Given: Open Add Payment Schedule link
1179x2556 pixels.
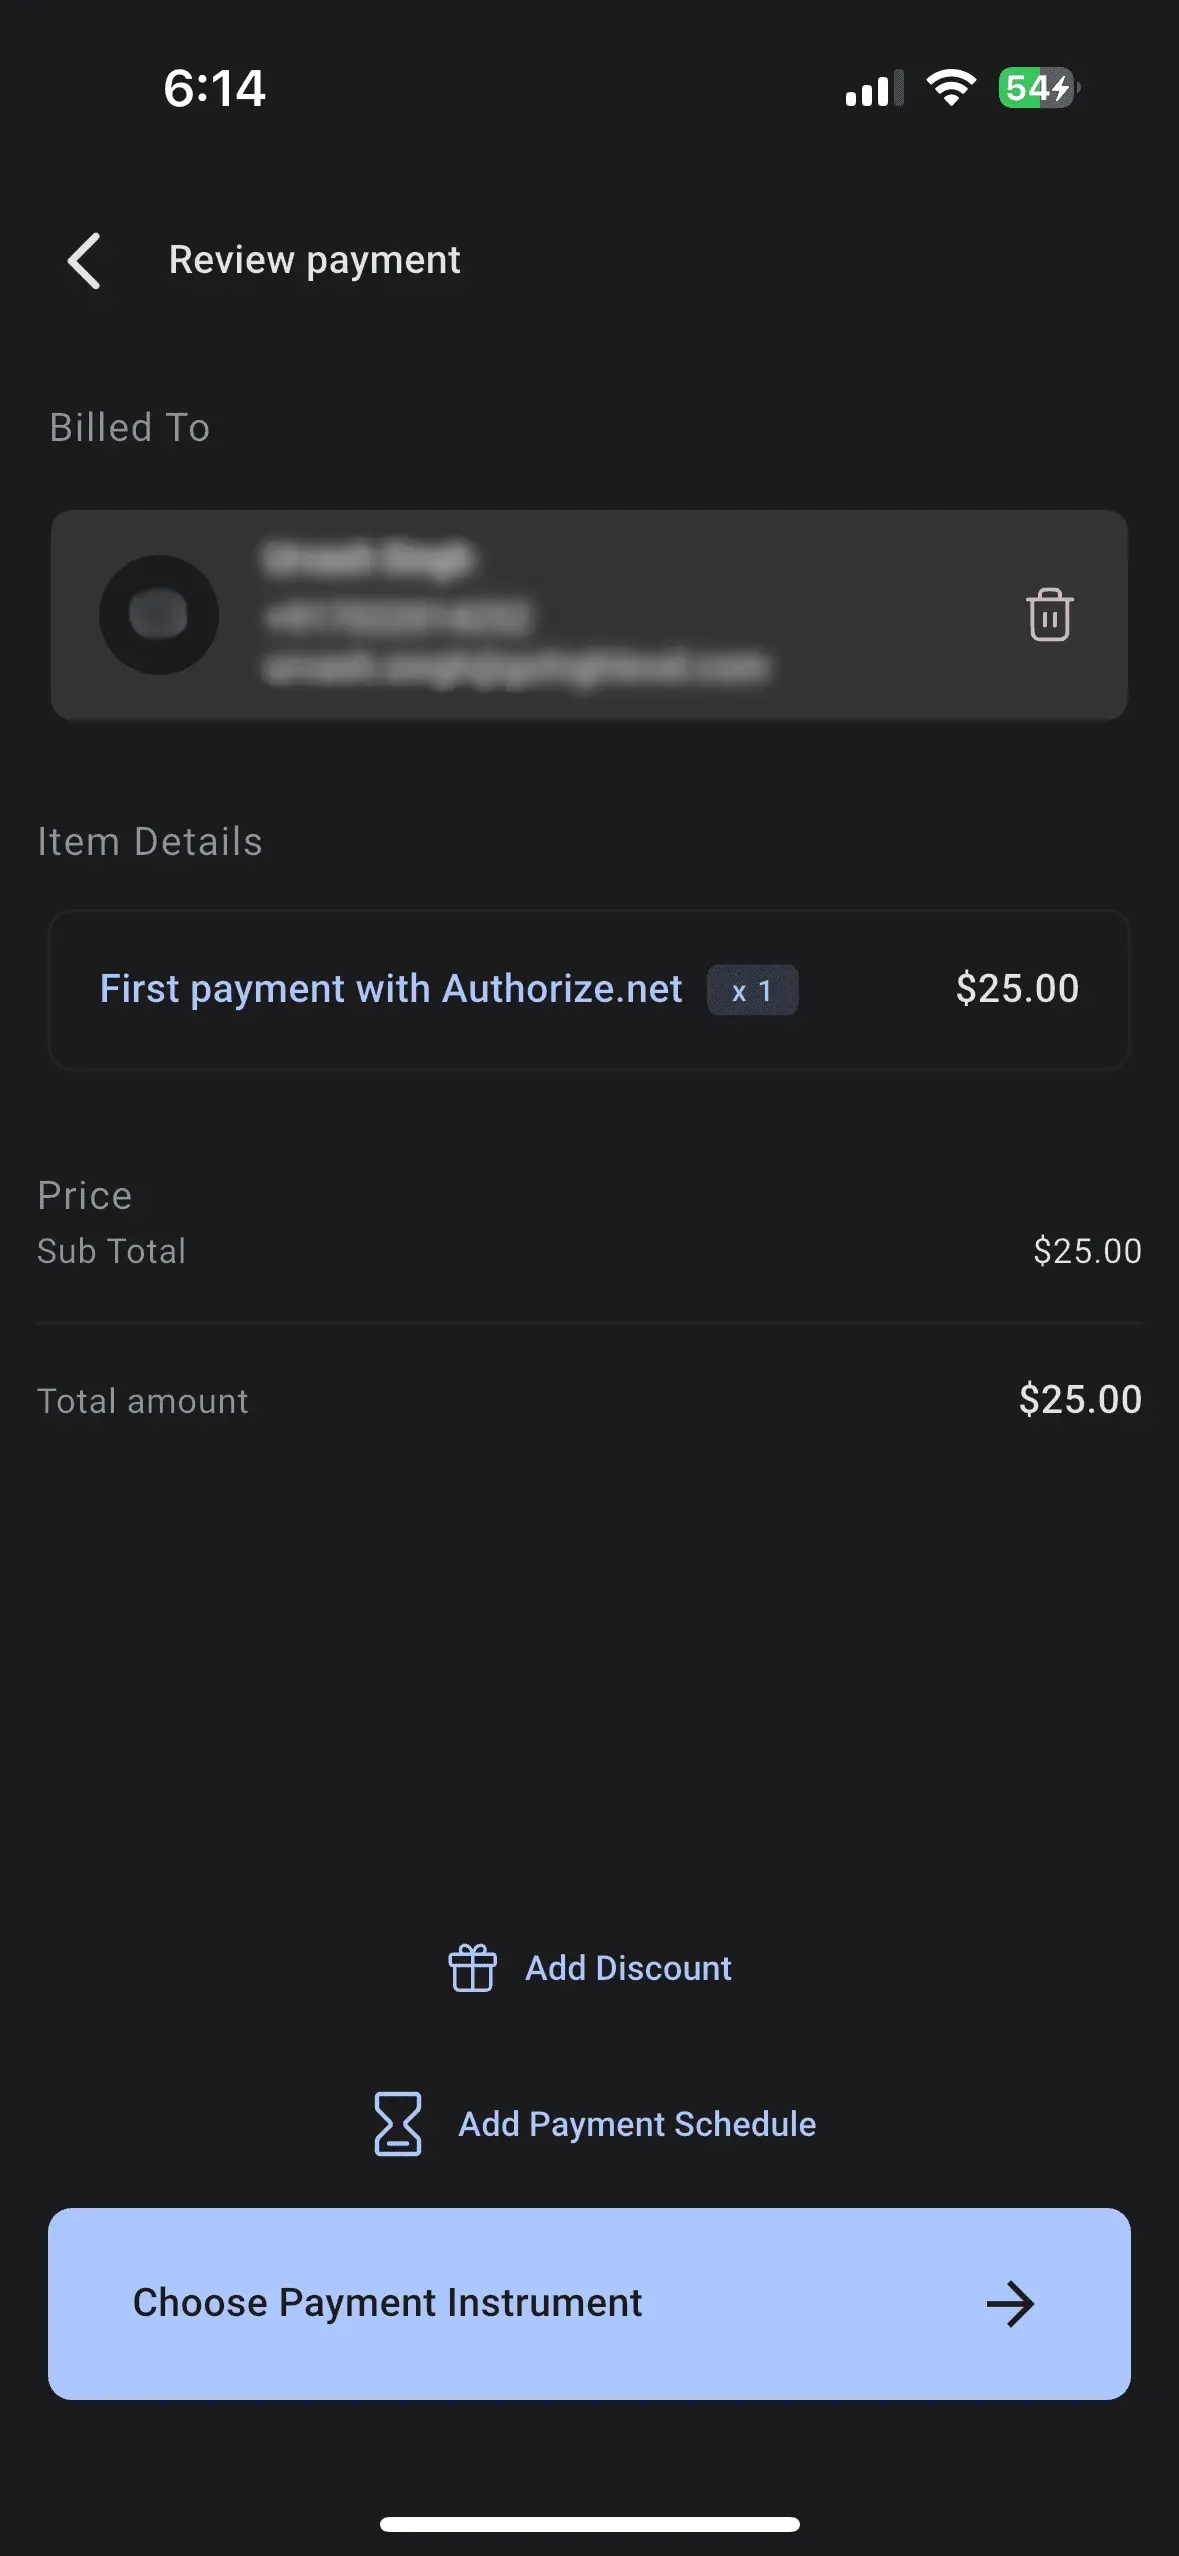Looking at the screenshot, I should pyautogui.click(x=637, y=2123).
